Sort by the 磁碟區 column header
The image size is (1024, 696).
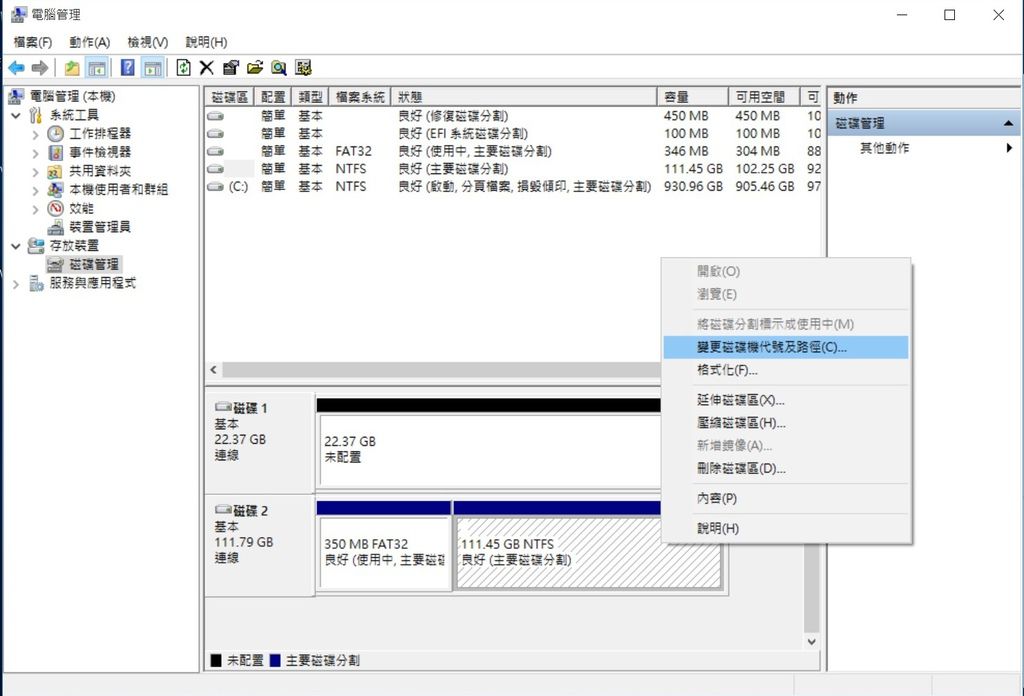(229, 97)
